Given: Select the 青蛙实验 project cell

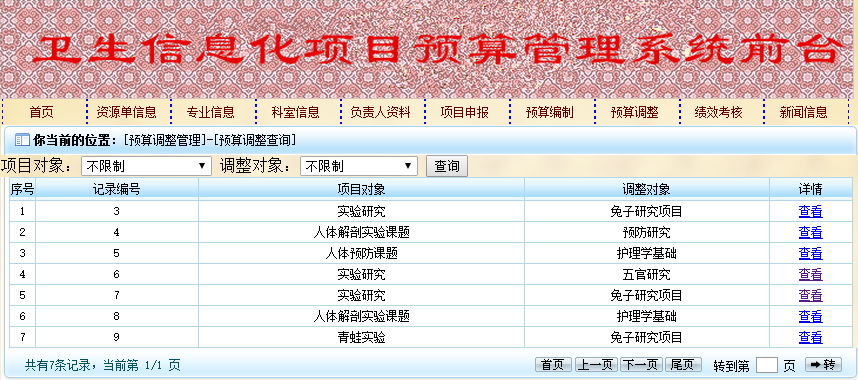Looking at the screenshot, I should pyautogui.click(x=361, y=337).
